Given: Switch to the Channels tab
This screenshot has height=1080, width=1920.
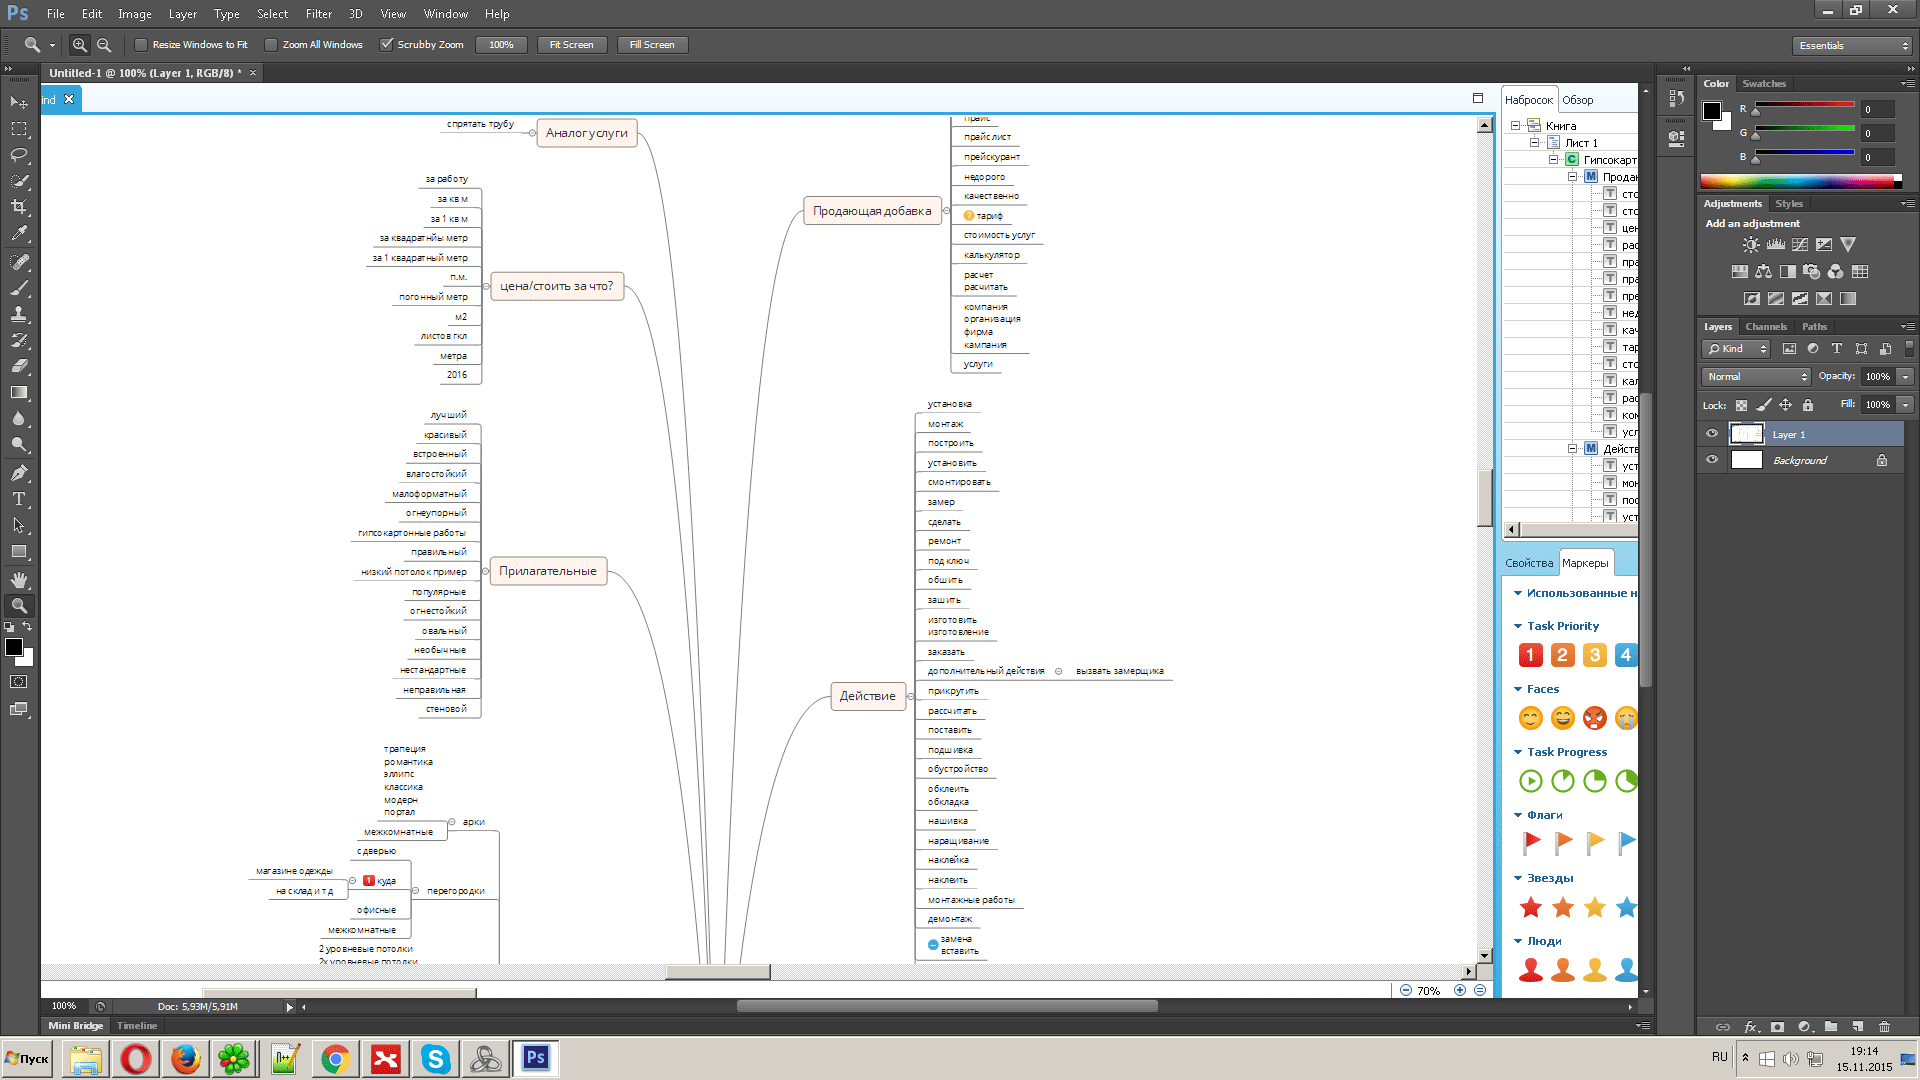Looking at the screenshot, I should point(1765,327).
